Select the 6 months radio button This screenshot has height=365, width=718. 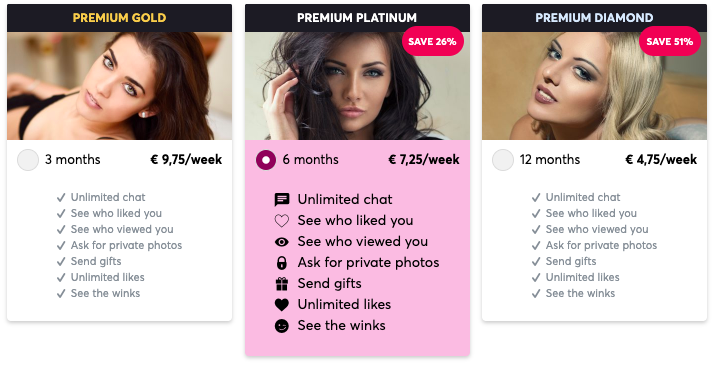pos(266,160)
